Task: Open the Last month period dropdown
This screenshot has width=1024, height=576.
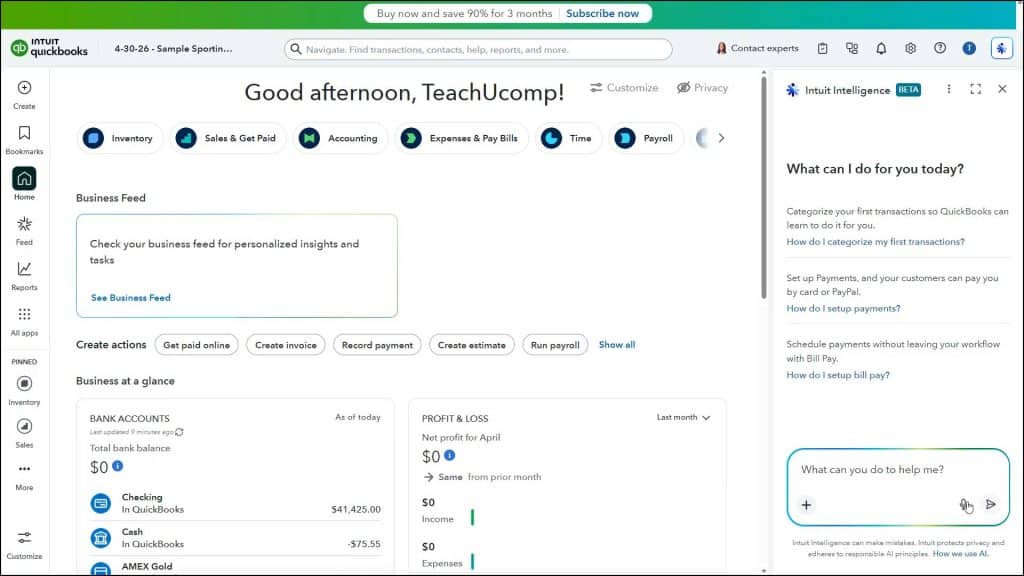Action: 683,417
